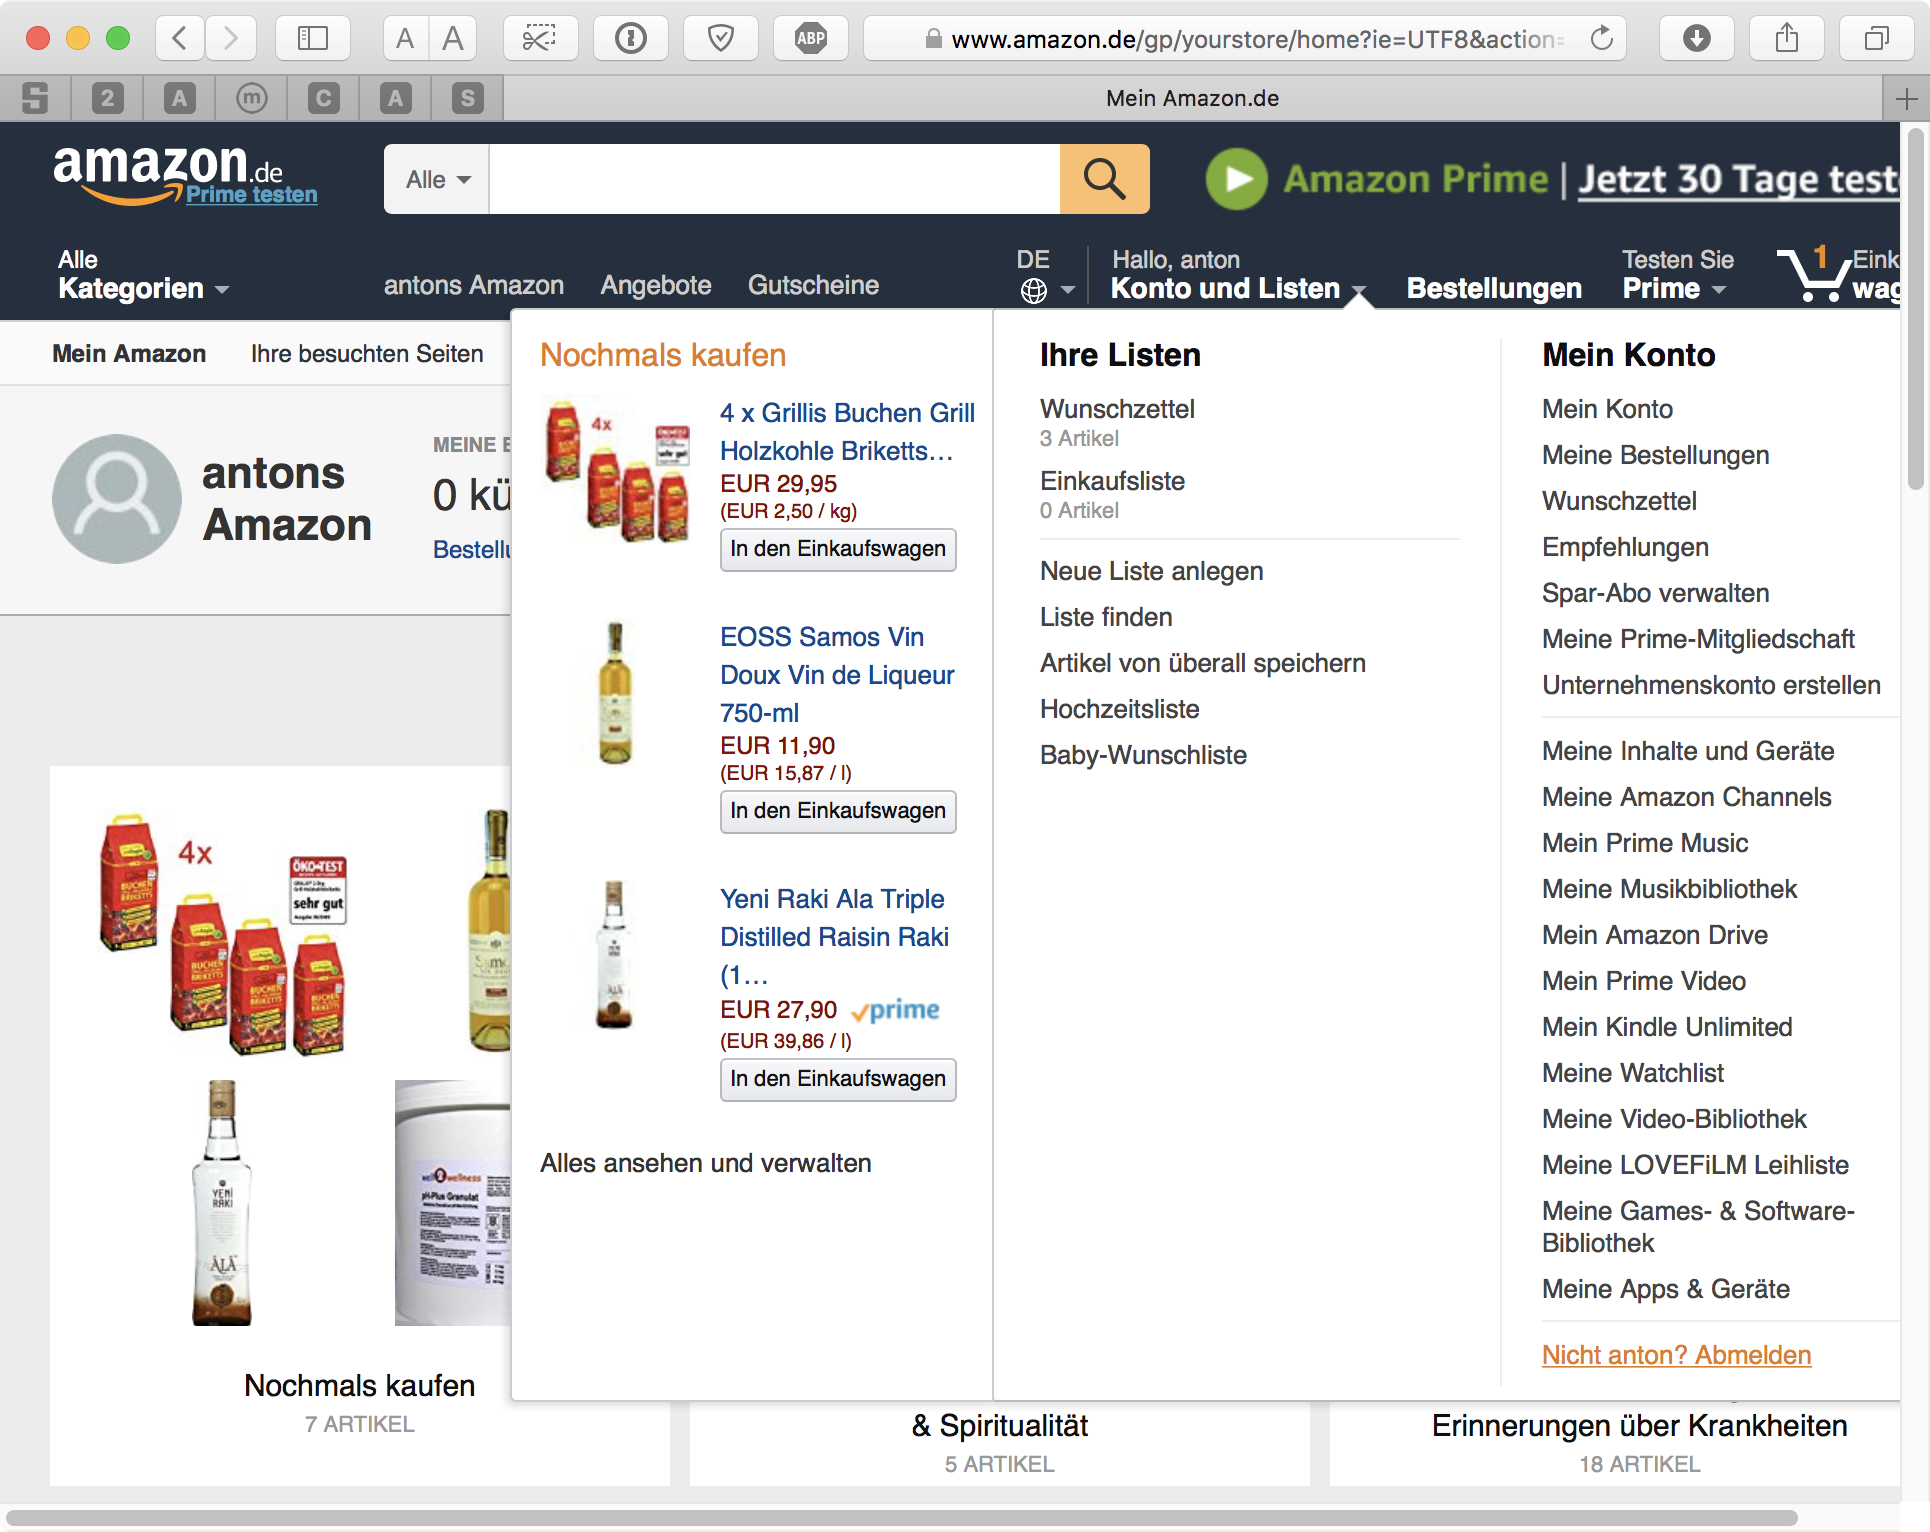This screenshot has height=1532, width=1930.
Task: Click the horizontal scrollbar at bottom
Action: [902, 1518]
